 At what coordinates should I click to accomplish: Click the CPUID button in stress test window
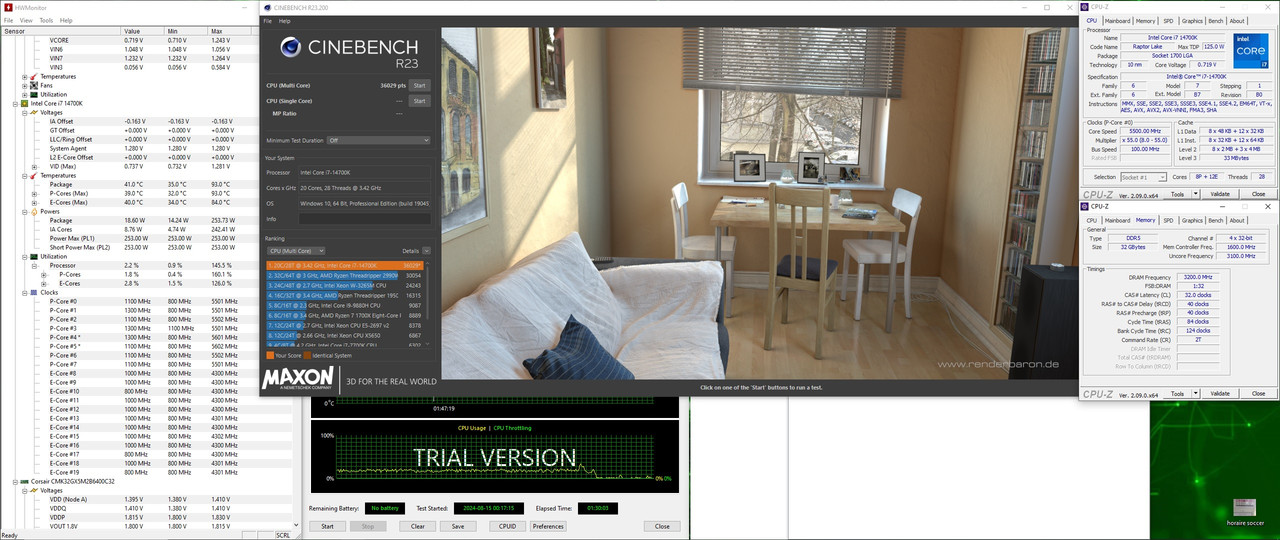tap(507, 526)
